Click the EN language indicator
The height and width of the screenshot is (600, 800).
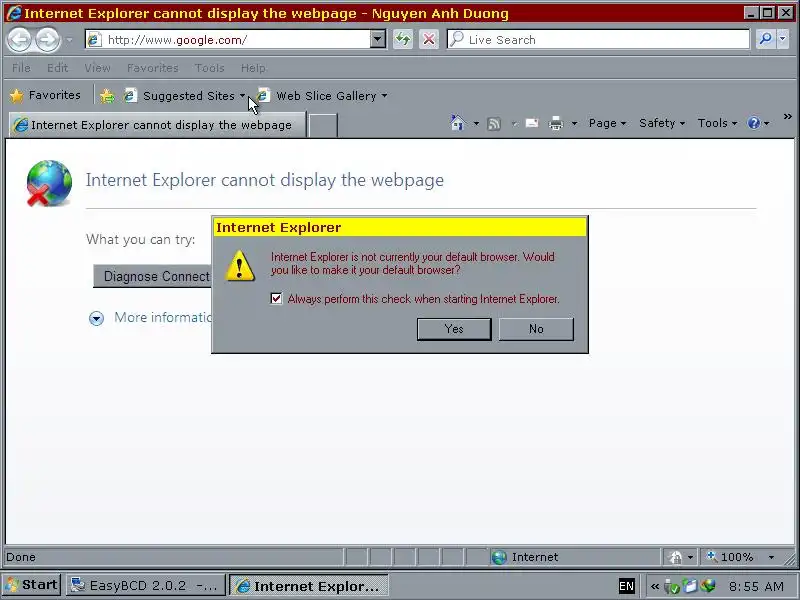pyautogui.click(x=626, y=586)
